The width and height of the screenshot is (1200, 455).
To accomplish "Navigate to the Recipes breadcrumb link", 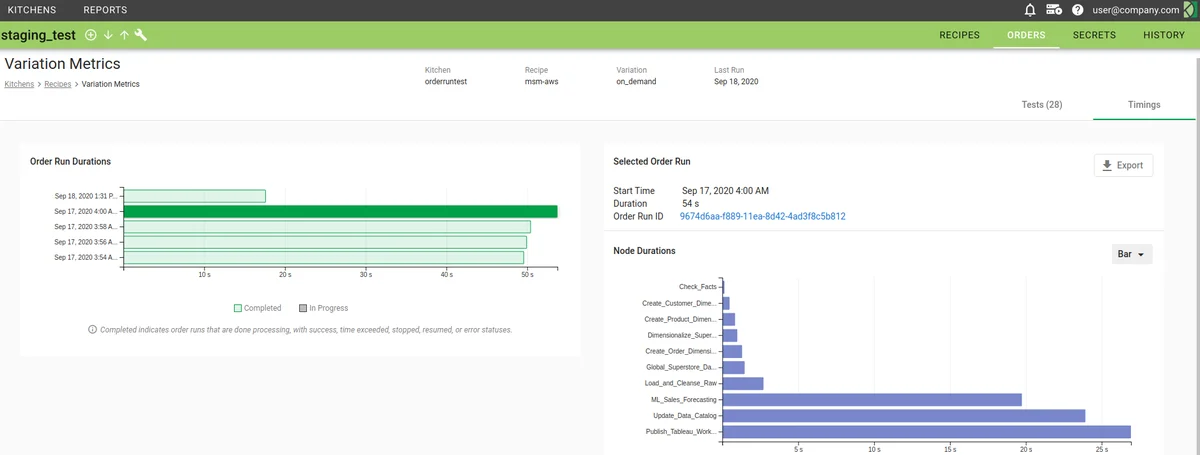I will [57, 84].
